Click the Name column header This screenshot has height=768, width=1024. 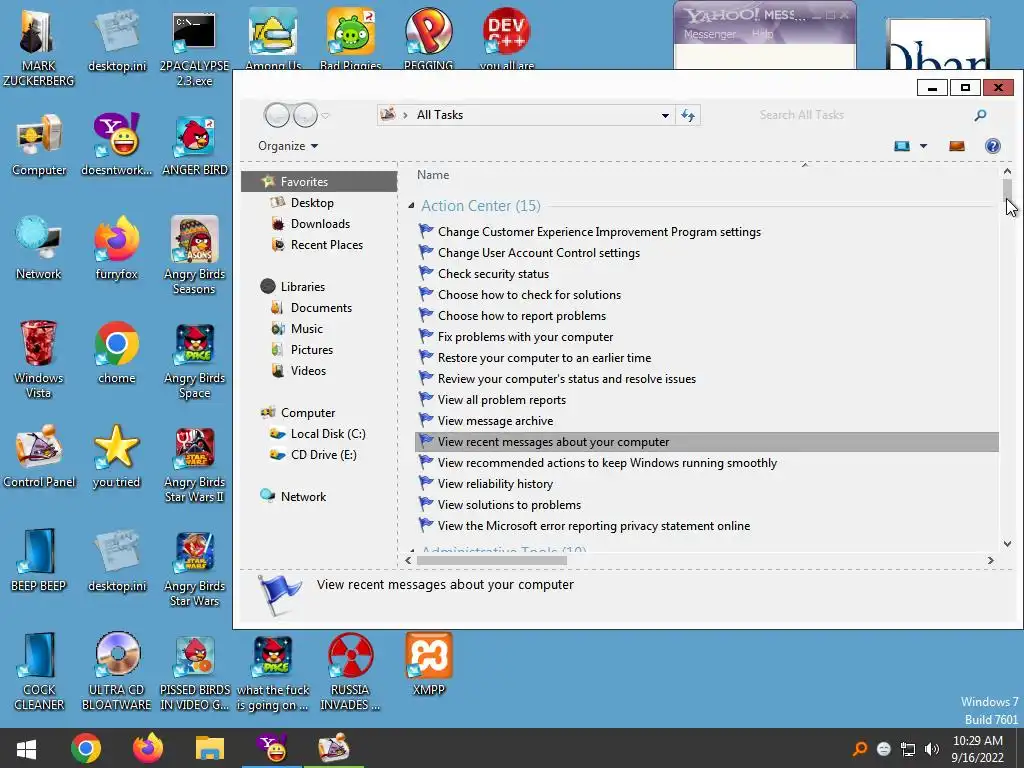point(433,175)
